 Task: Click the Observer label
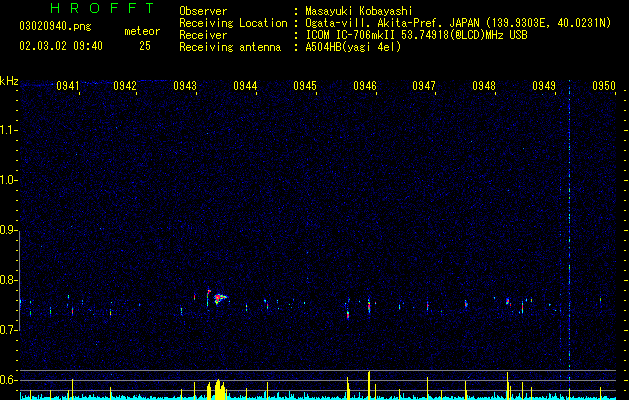tap(203, 11)
